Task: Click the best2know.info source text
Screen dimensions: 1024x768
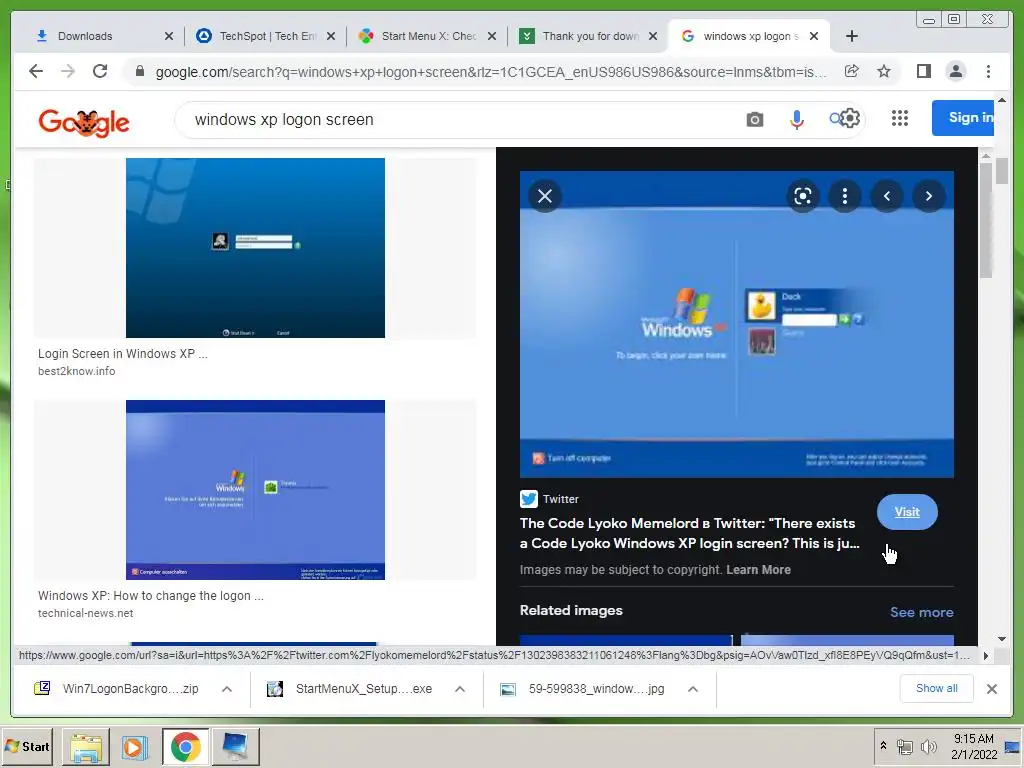Action: point(76,371)
